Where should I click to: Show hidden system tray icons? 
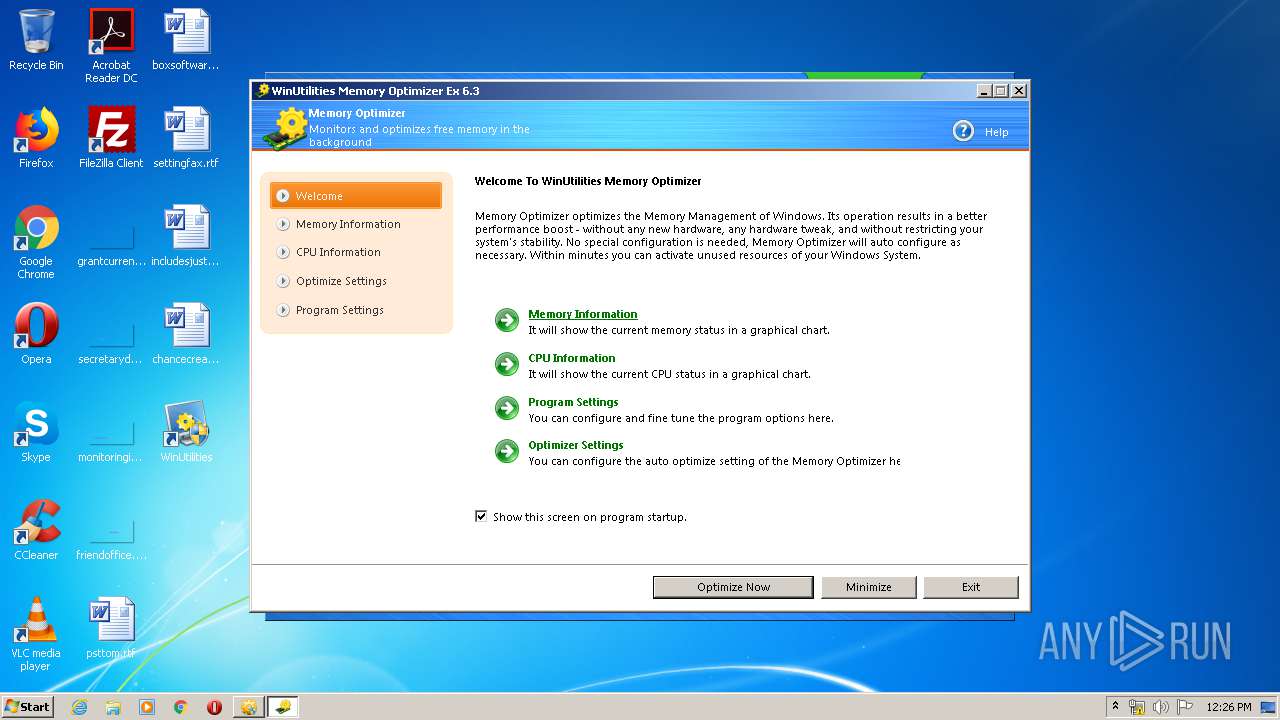click(1115, 706)
